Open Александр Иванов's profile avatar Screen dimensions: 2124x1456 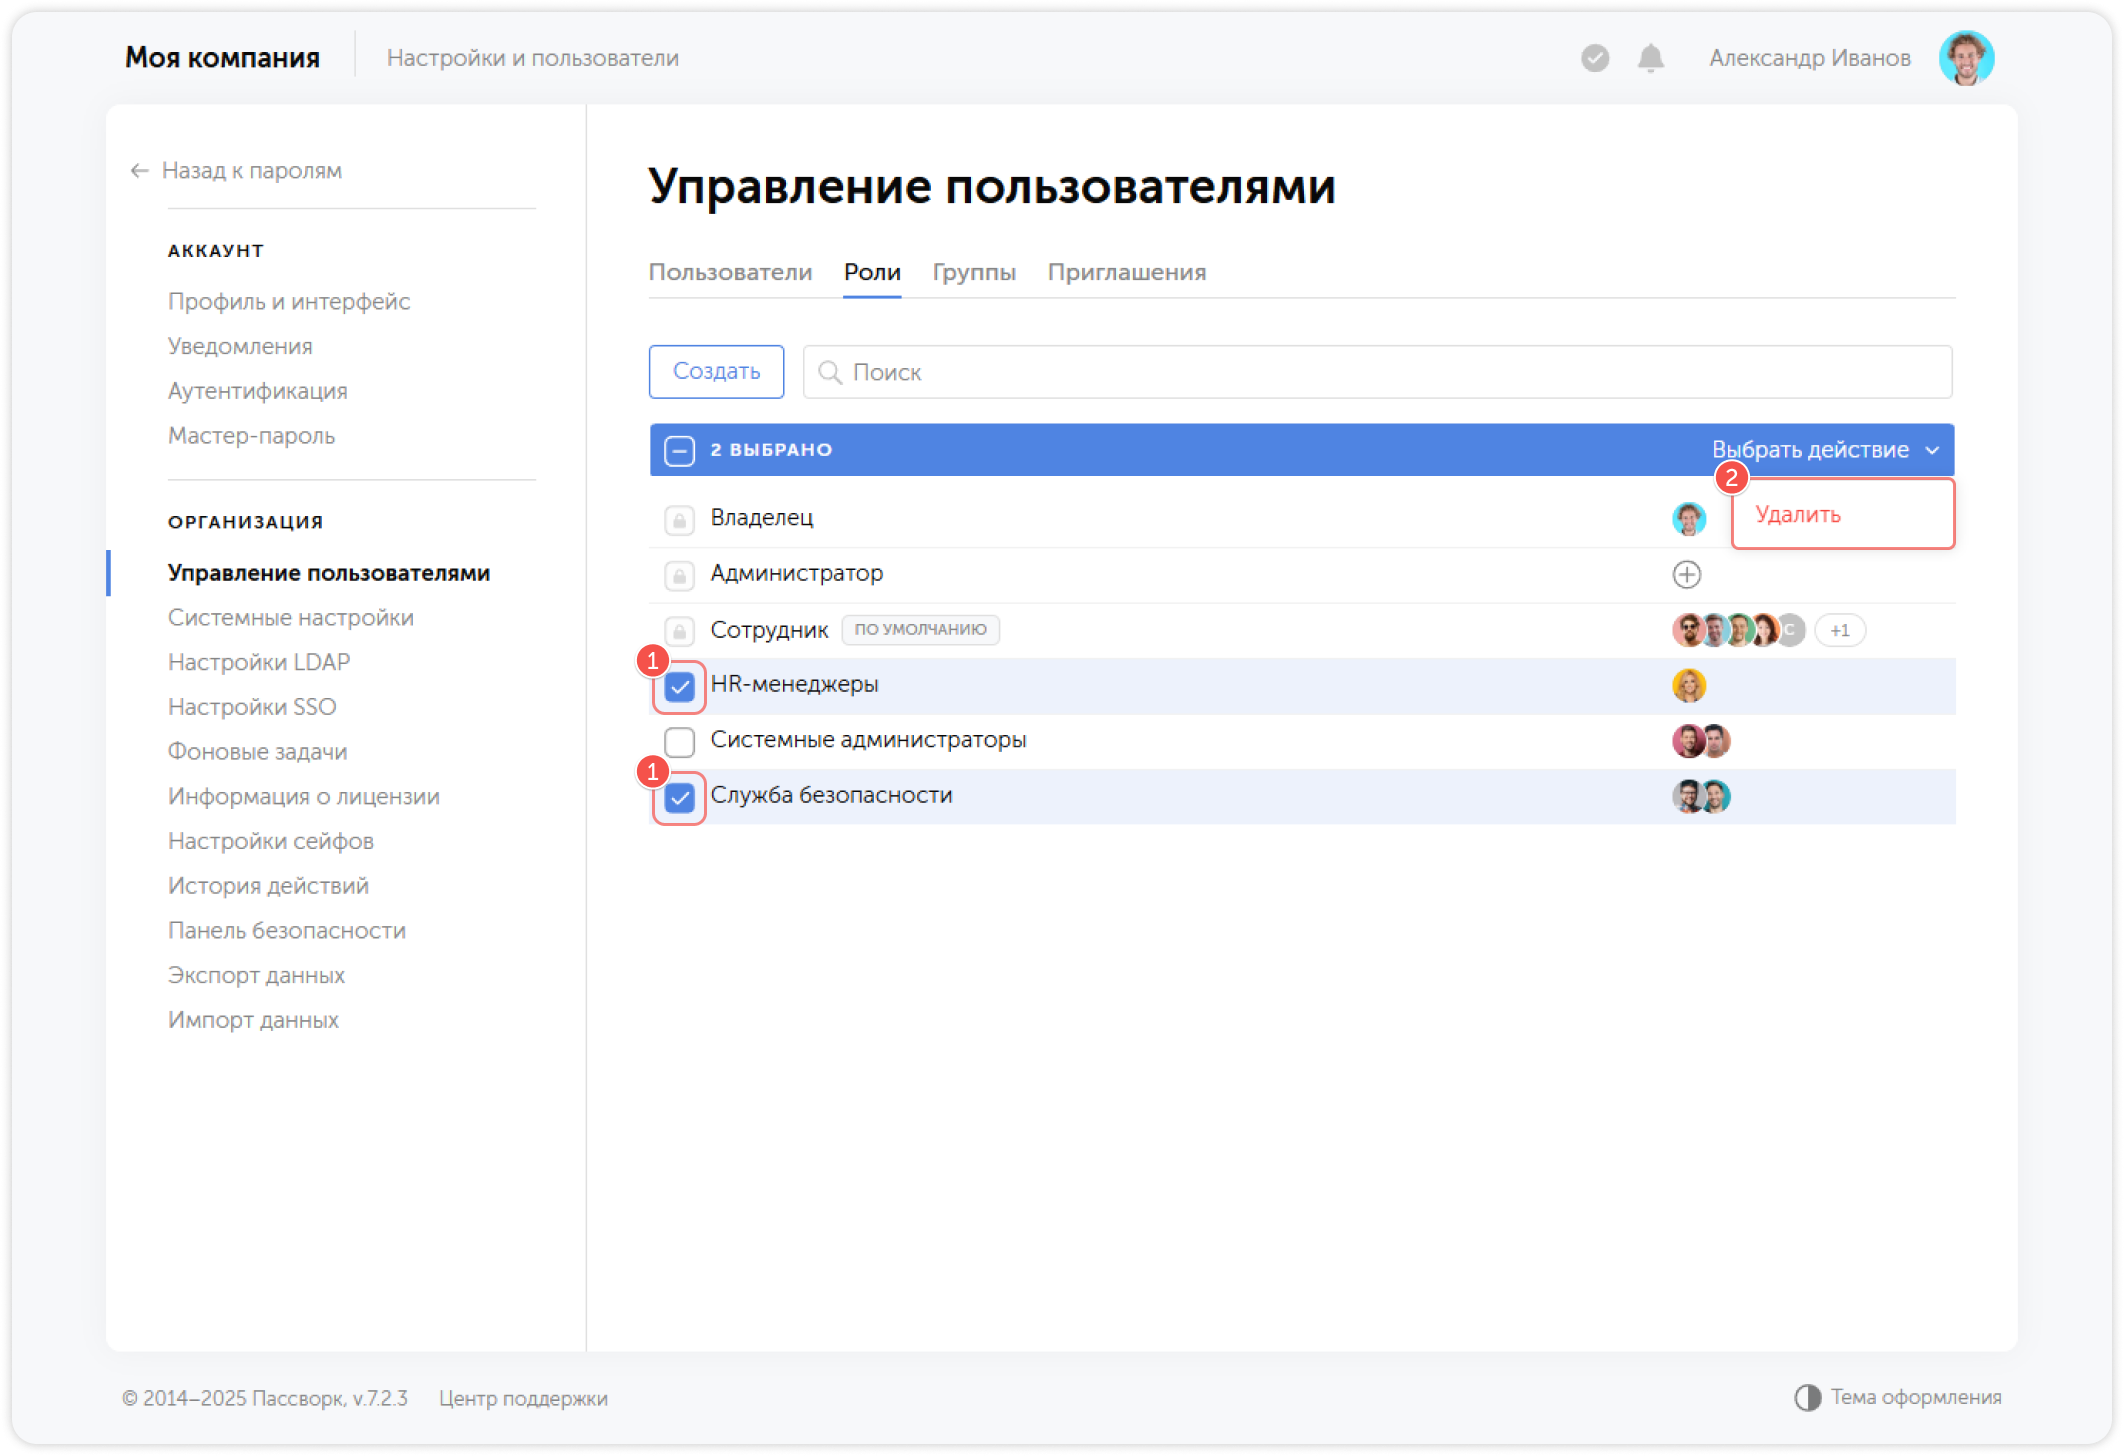[x=1967, y=57]
